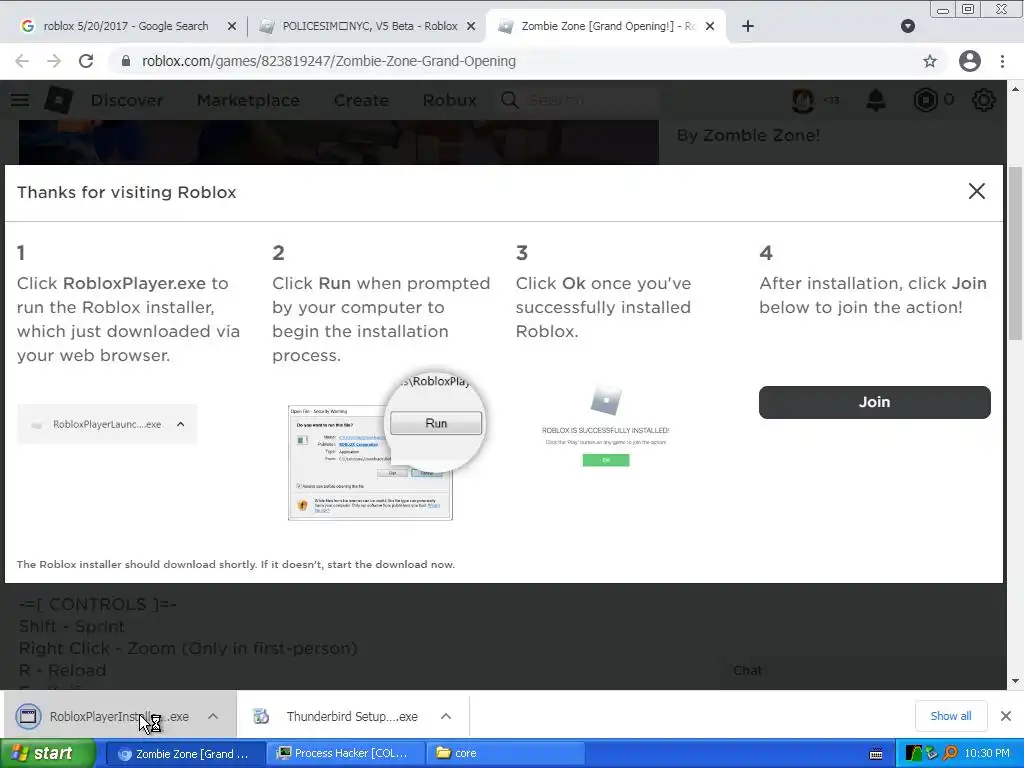Open the Marketplace page
1024x768 pixels.
[248, 100]
